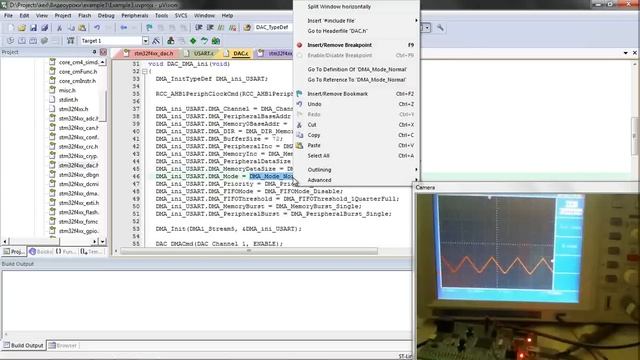Image resolution: width=640 pixels, height=360 pixels.
Task: Click the Paste toolbar icon
Action: pyautogui.click(x=82, y=28)
